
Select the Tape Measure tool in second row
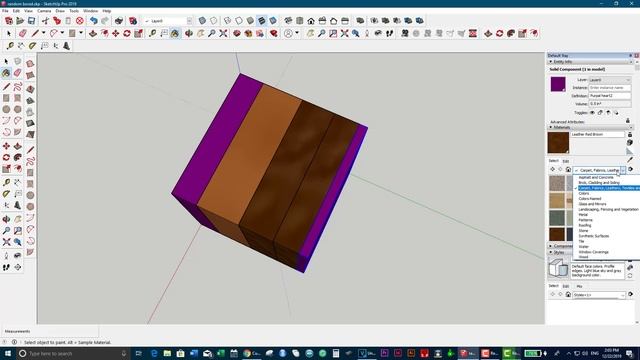[x=153, y=33]
